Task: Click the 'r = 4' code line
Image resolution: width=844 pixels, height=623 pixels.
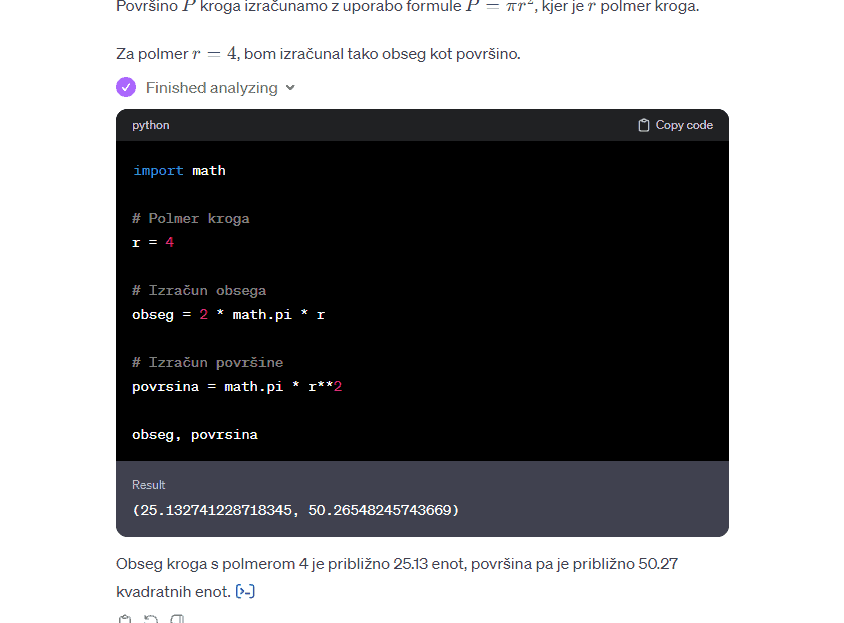Action: point(153,242)
